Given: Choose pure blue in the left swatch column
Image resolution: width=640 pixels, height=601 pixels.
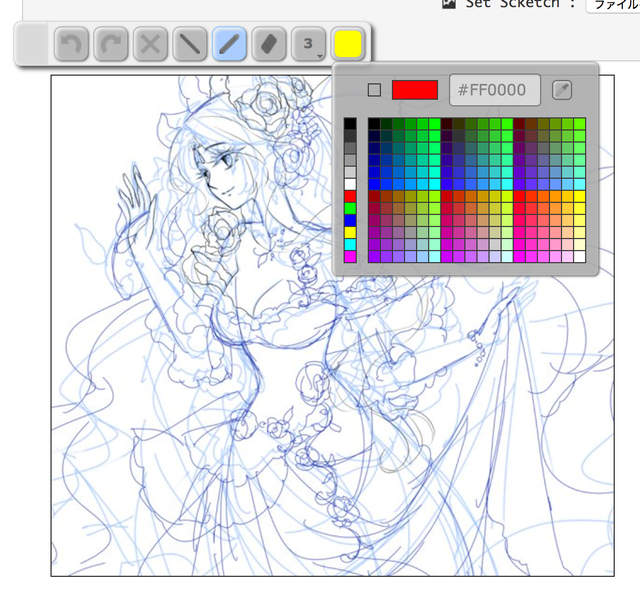Looking at the screenshot, I should click(350, 220).
